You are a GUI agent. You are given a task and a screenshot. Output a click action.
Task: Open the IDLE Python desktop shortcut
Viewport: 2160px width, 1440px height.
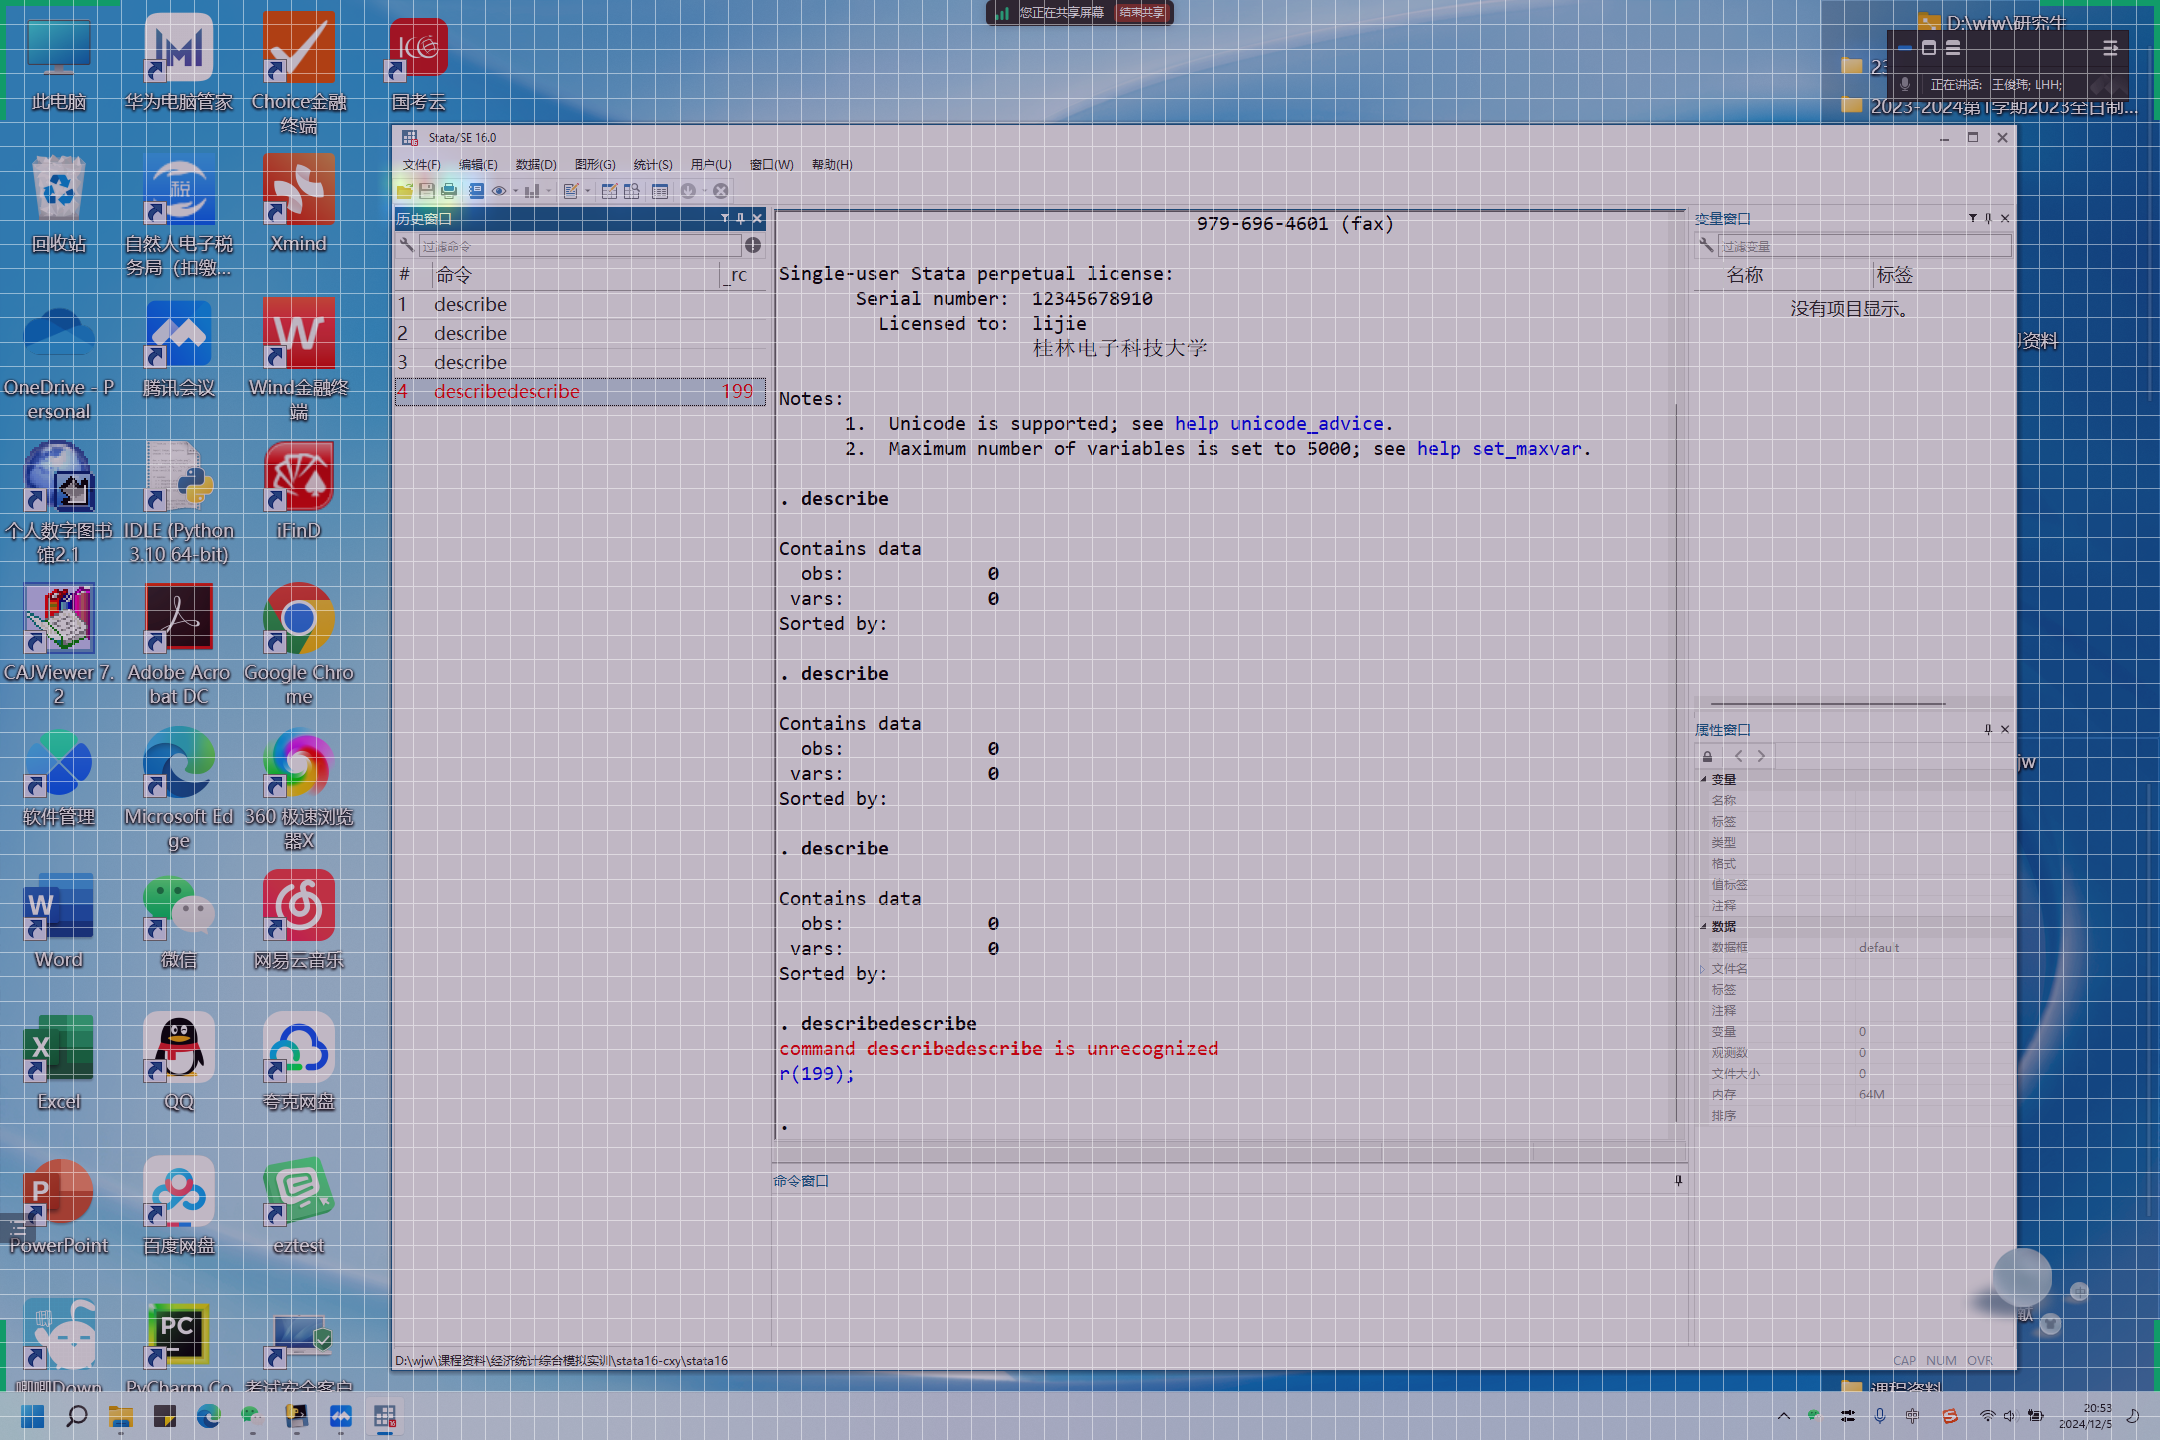point(178,502)
